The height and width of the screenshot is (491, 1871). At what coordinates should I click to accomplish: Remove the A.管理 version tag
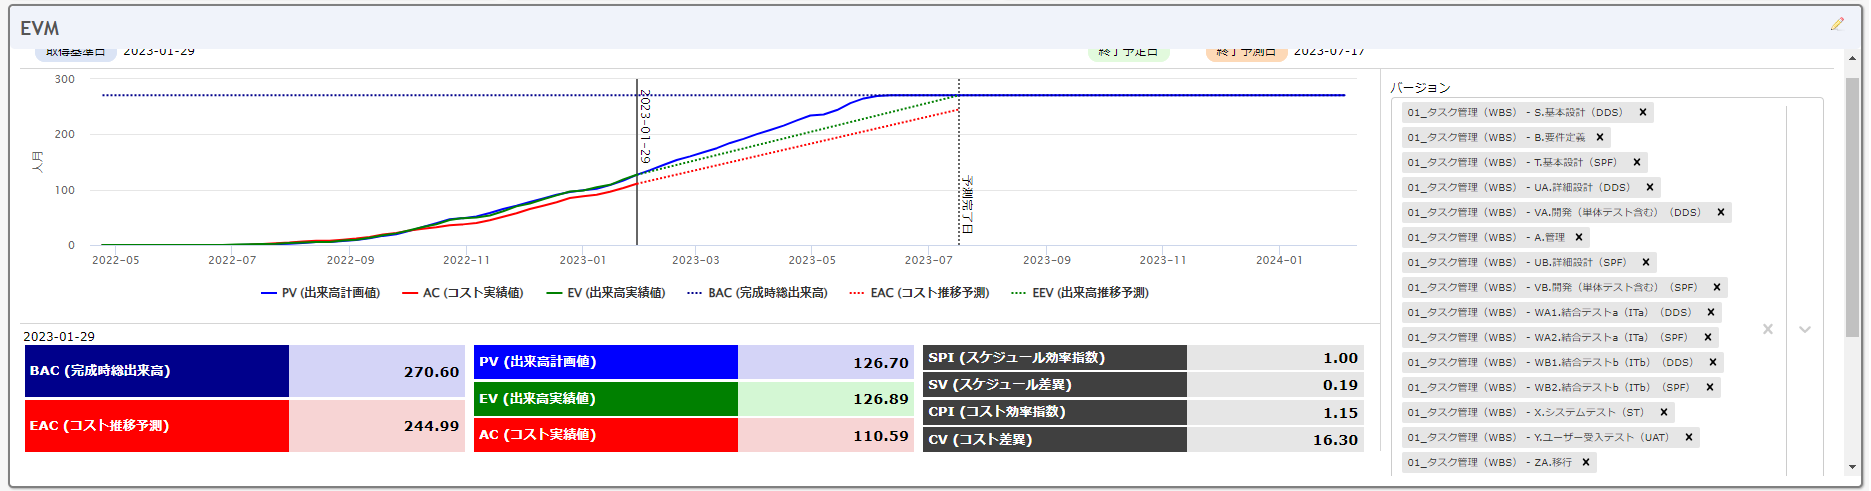pyautogui.click(x=1578, y=237)
